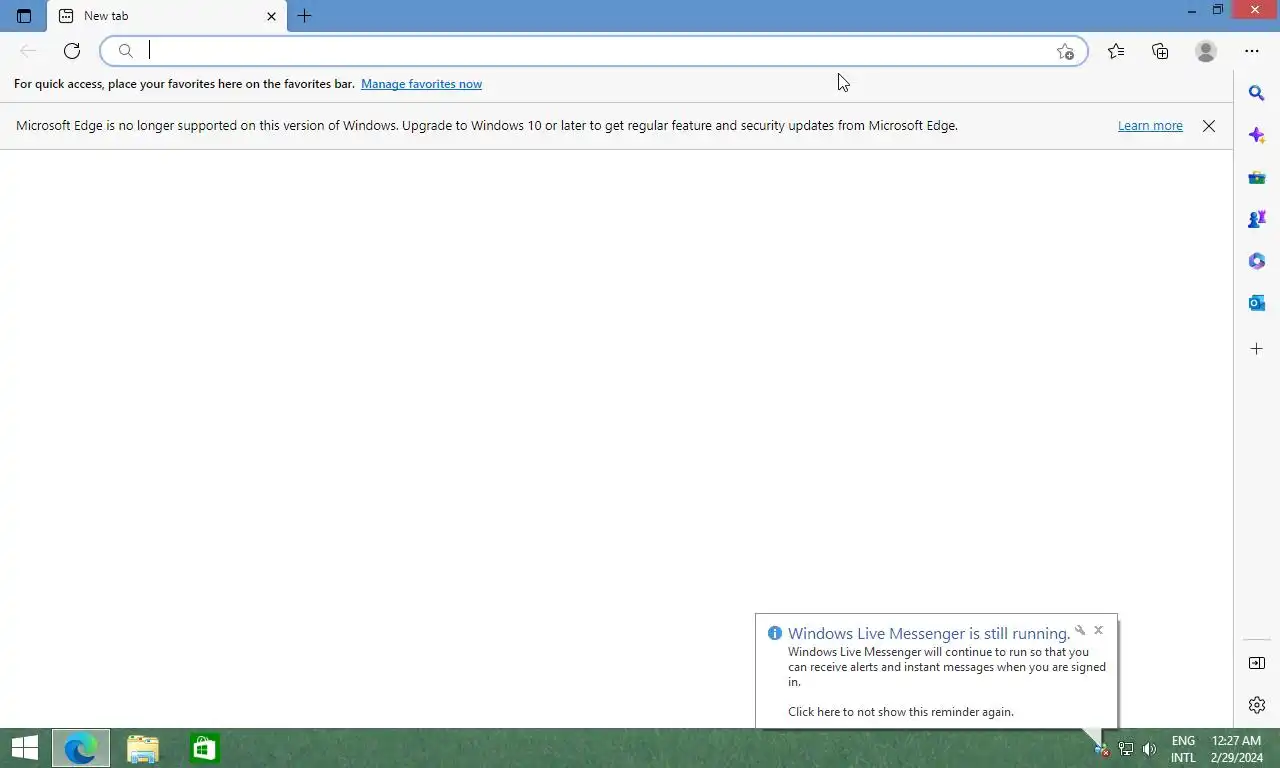
Task: Minimize the Edge window
Action: coord(1191,11)
